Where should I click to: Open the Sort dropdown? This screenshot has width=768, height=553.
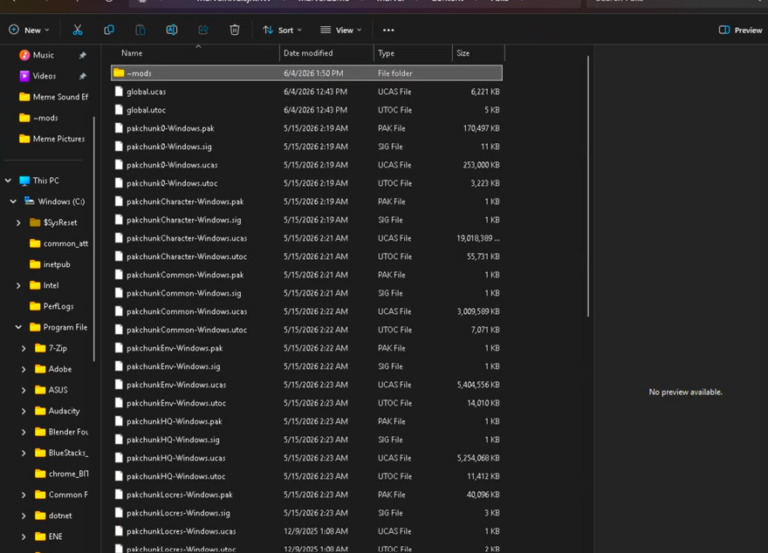(282, 30)
